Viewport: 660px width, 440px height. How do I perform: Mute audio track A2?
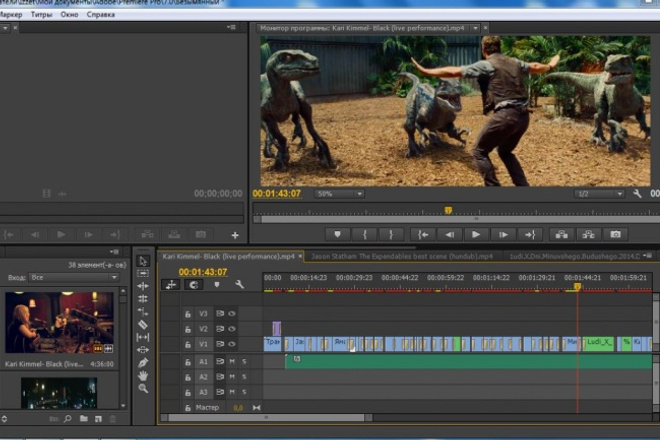(232, 376)
